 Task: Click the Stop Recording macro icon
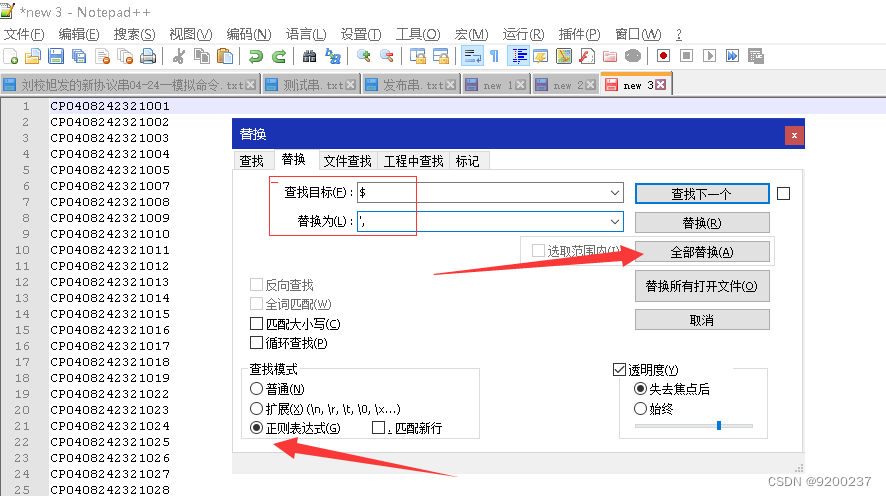[x=687, y=56]
